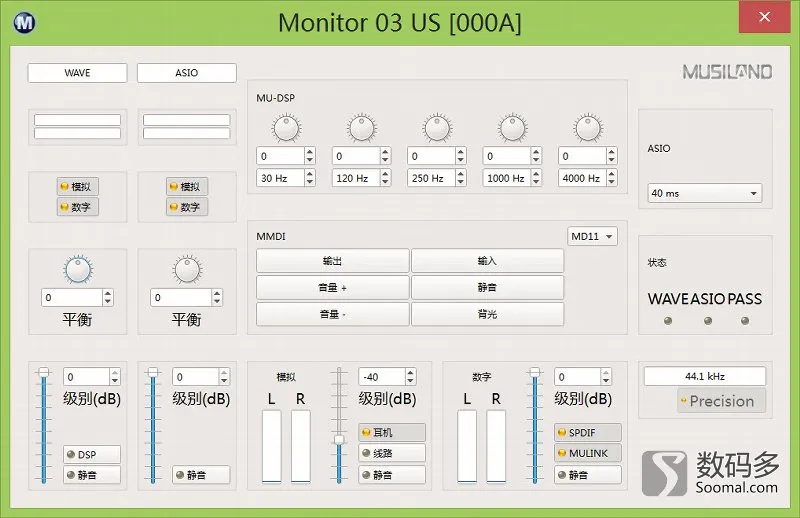Image resolution: width=800 pixels, height=518 pixels.
Task: Step the 120 Hz frequency spinner
Action: coord(385,178)
